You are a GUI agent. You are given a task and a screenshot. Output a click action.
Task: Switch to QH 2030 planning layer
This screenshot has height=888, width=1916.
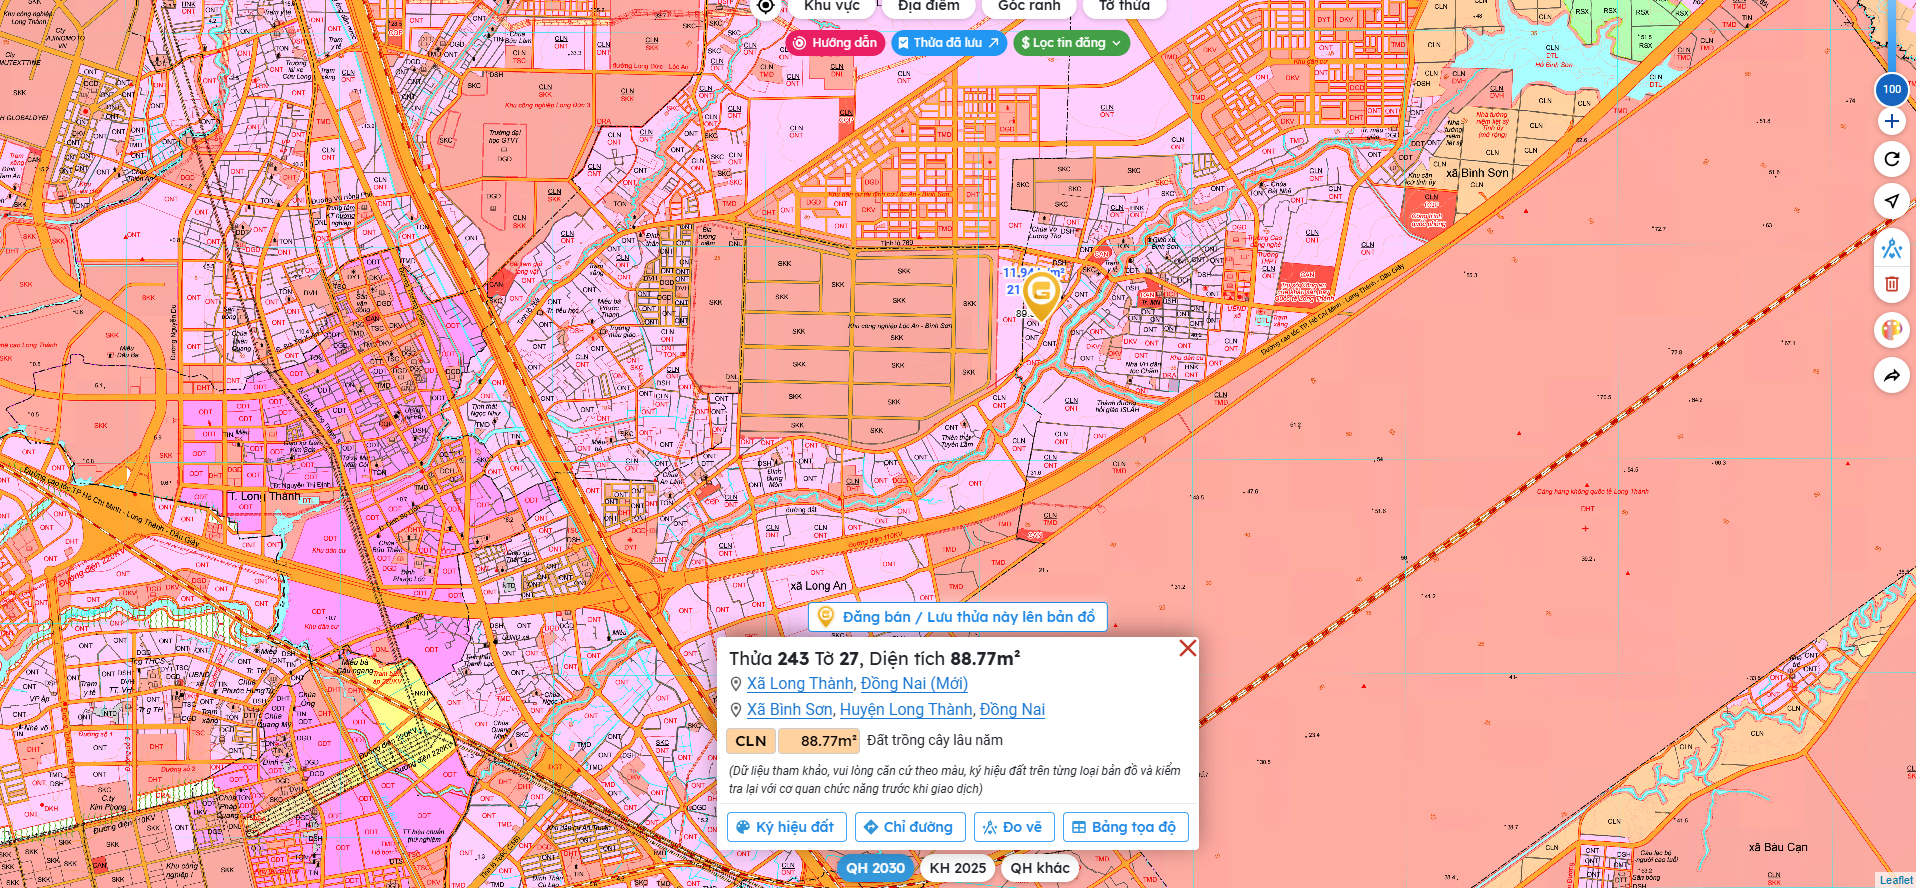pyautogui.click(x=875, y=868)
